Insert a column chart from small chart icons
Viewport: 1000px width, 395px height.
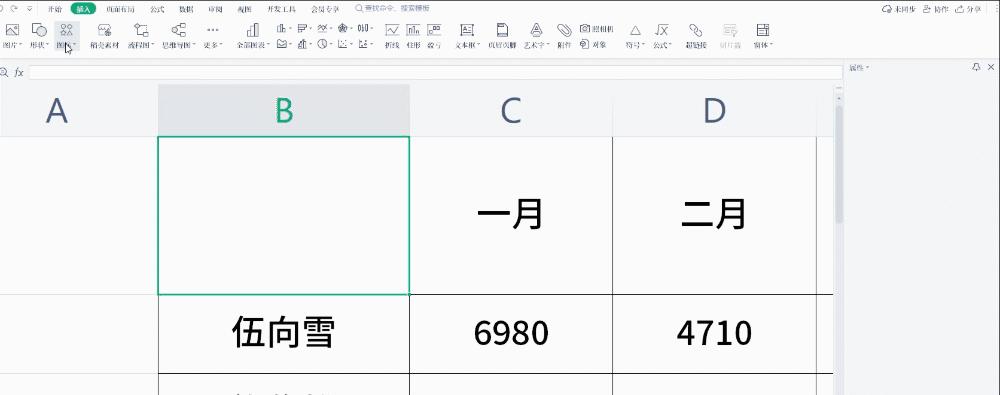click(x=281, y=29)
